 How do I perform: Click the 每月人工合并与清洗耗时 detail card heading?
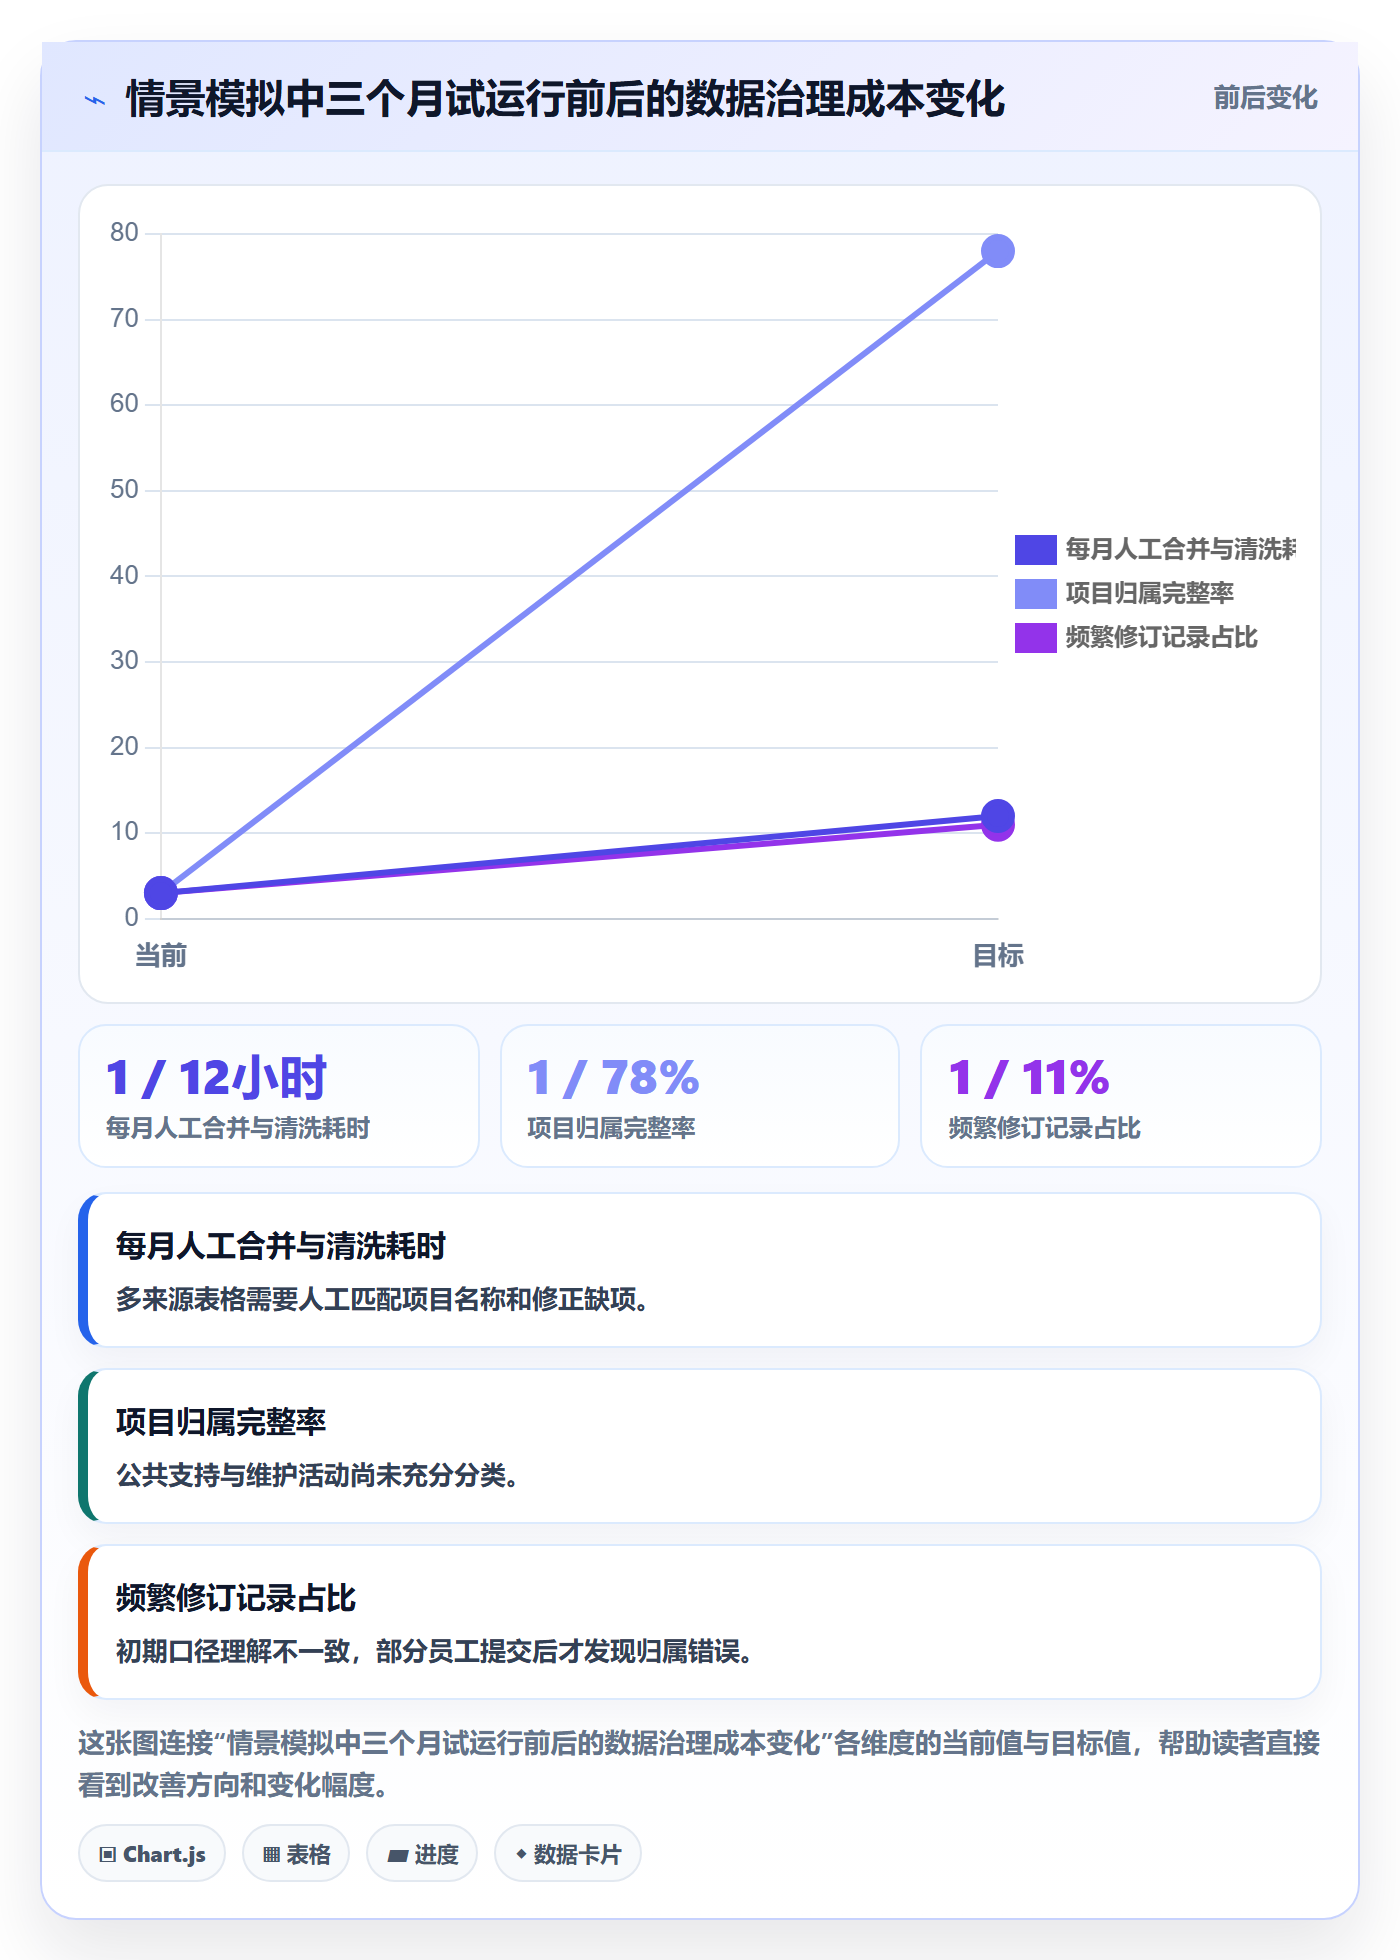[280, 1246]
